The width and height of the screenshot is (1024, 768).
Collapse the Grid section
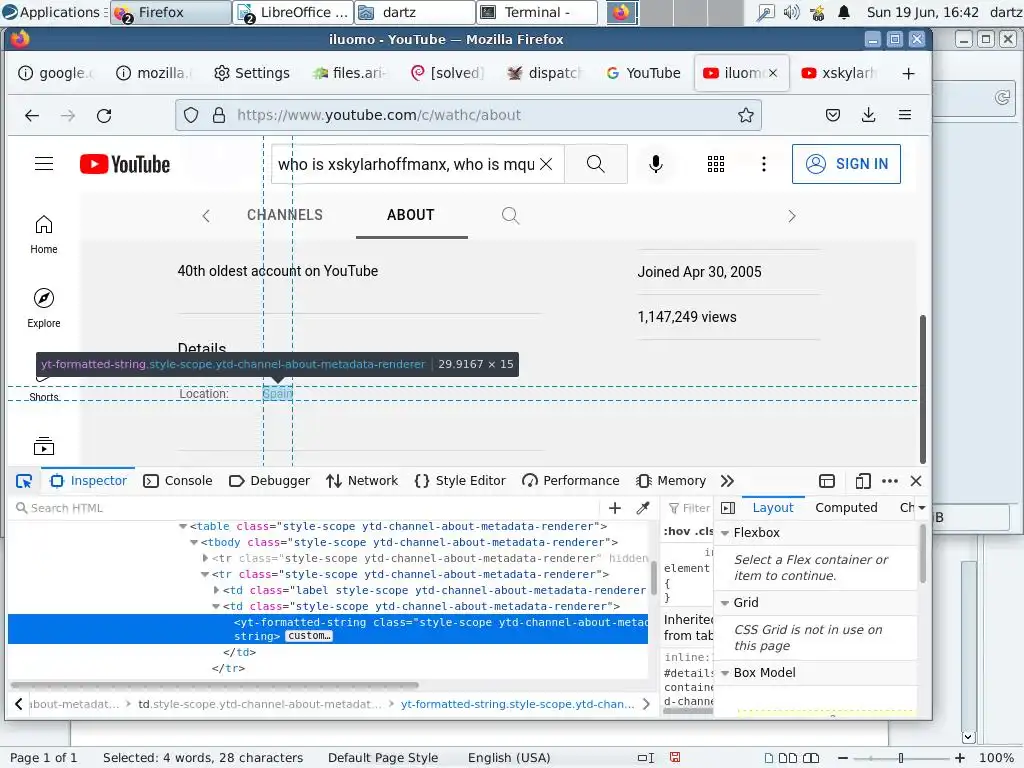click(725, 603)
